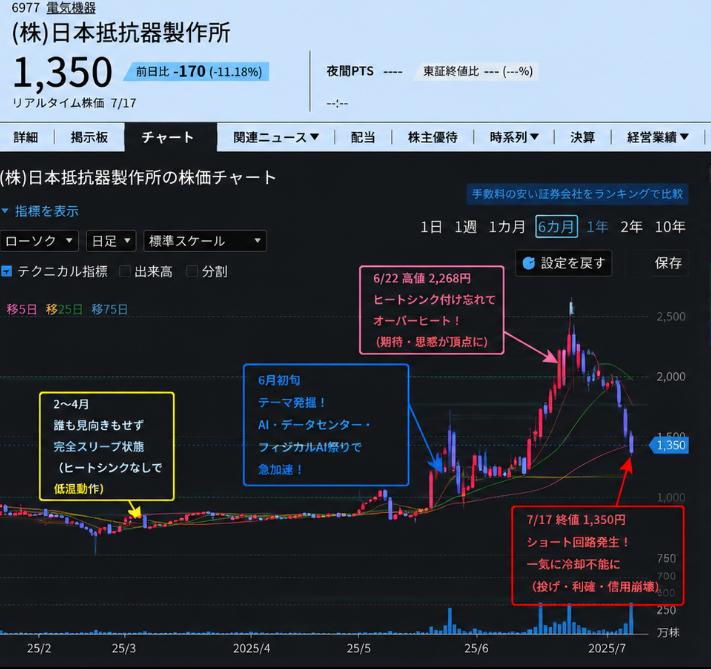Open the 手数料 ranking comparison link

pos(577,194)
